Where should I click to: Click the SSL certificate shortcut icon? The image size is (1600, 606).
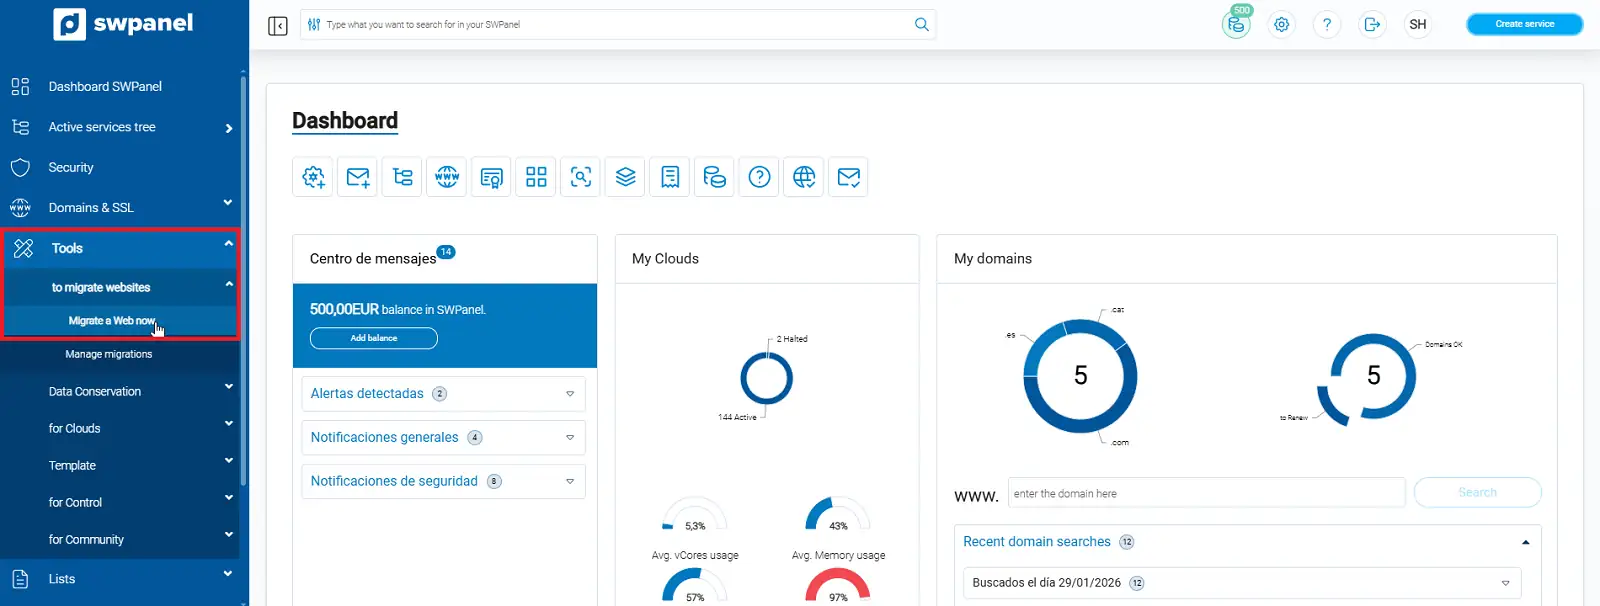tap(491, 177)
